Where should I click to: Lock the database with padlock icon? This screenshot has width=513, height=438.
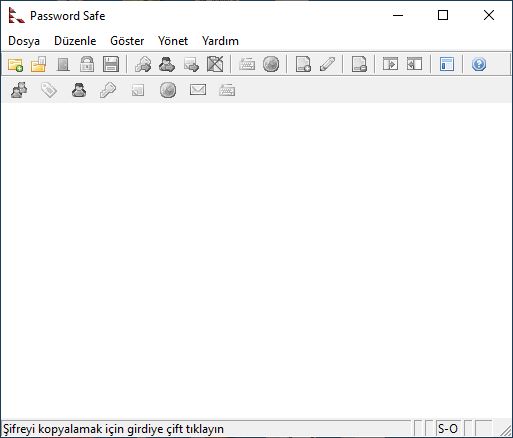[x=87, y=64]
